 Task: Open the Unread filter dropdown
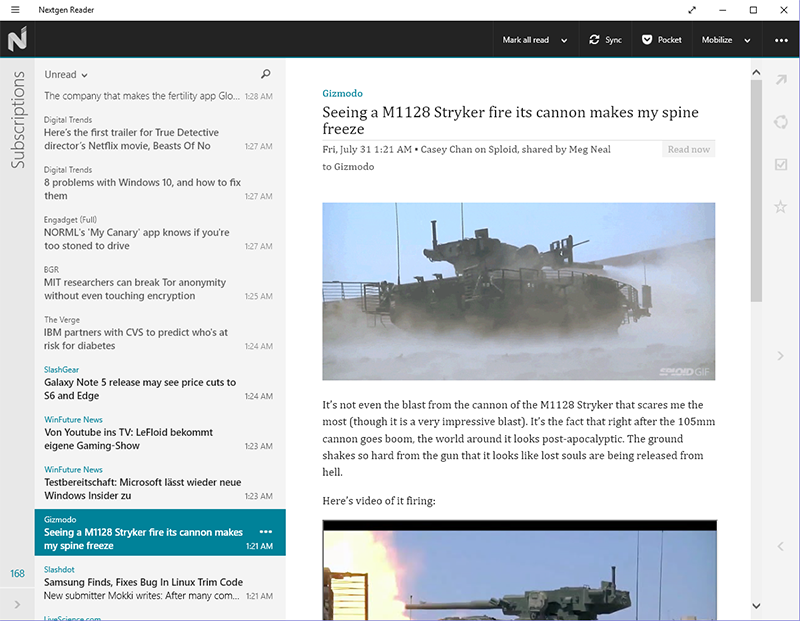[66, 74]
